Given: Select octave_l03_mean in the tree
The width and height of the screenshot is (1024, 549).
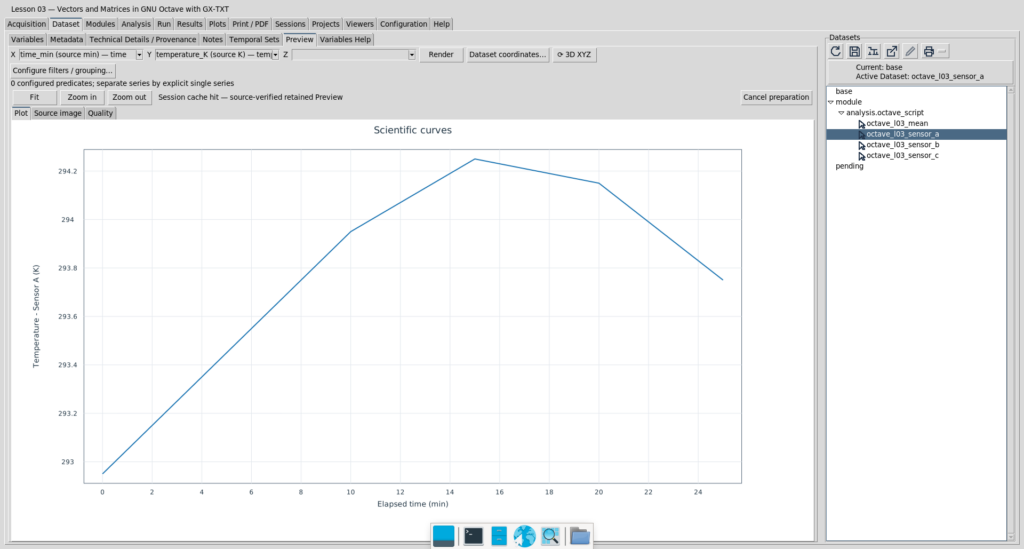Looking at the screenshot, I should pyautogui.click(x=897, y=123).
